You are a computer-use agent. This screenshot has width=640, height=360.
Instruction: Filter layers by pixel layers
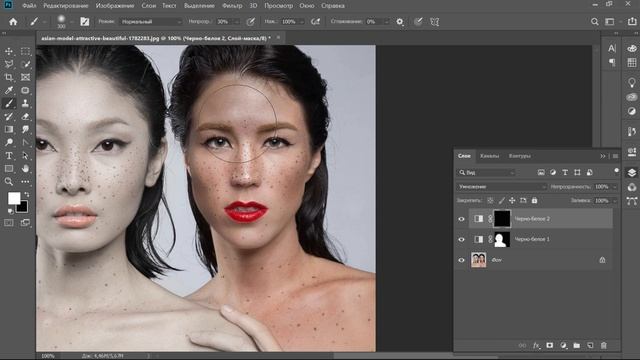click(541, 173)
